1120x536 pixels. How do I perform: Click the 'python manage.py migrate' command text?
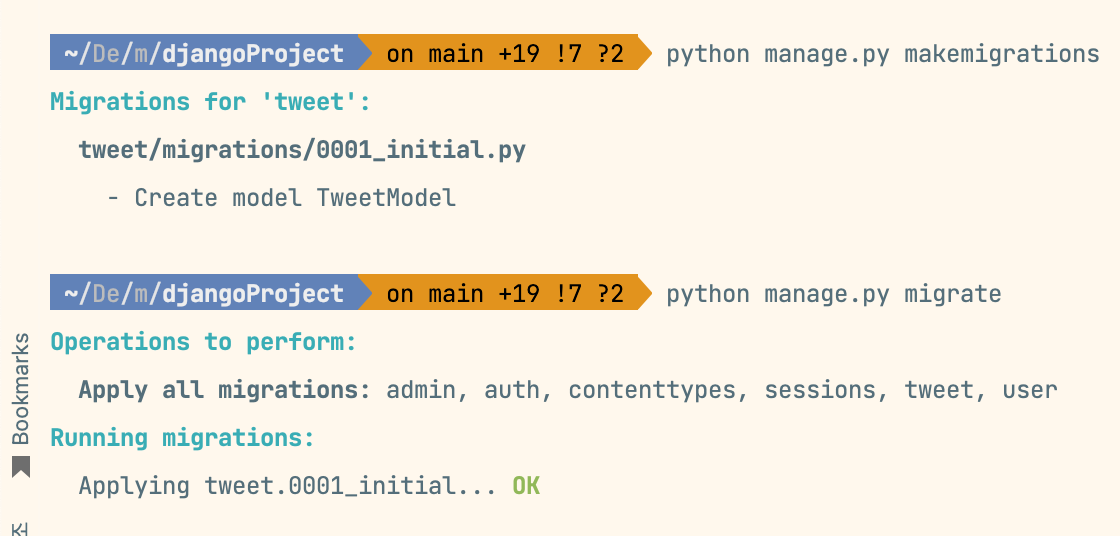(x=834, y=294)
